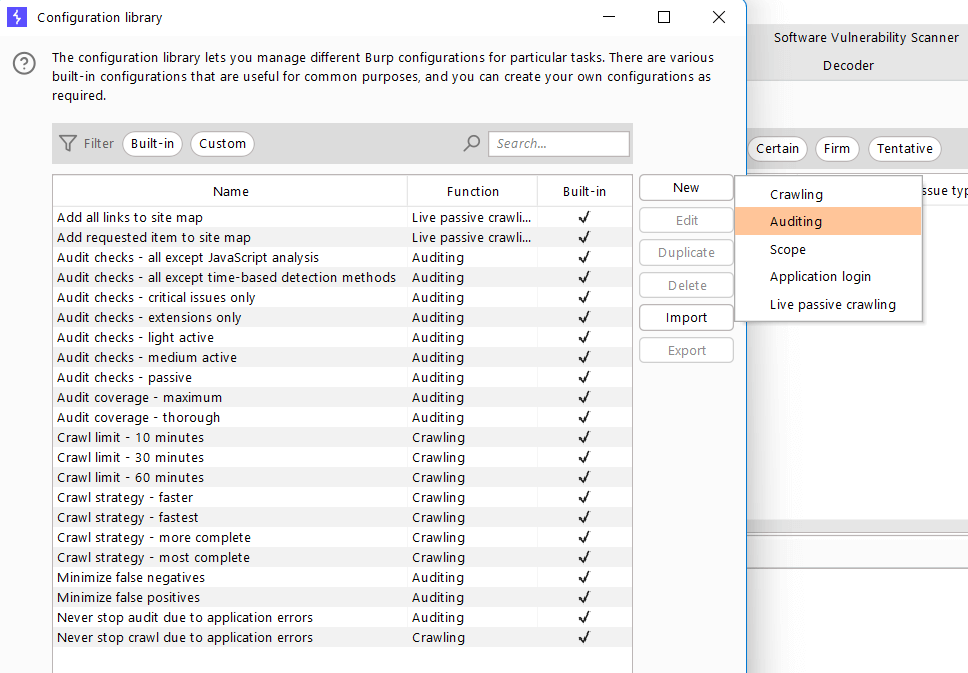The image size is (968, 673).
Task: Choose Auditing from the New menu
Action: (828, 222)
